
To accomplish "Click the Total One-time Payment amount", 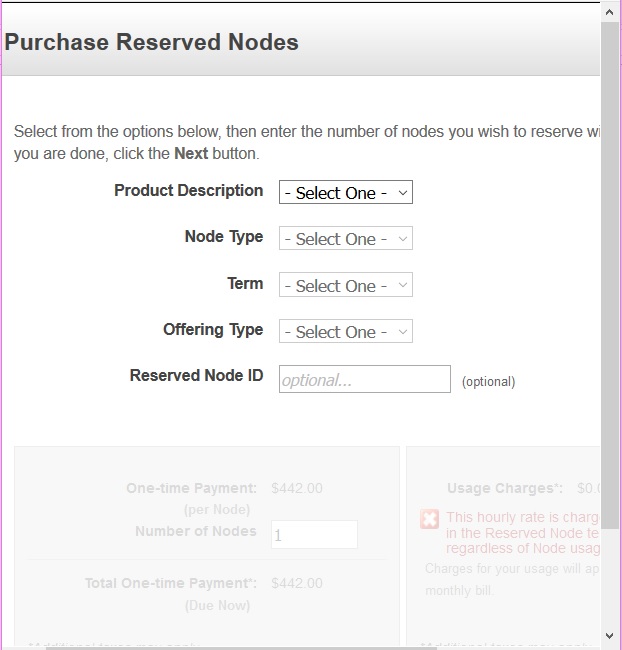I will [297, 583].
